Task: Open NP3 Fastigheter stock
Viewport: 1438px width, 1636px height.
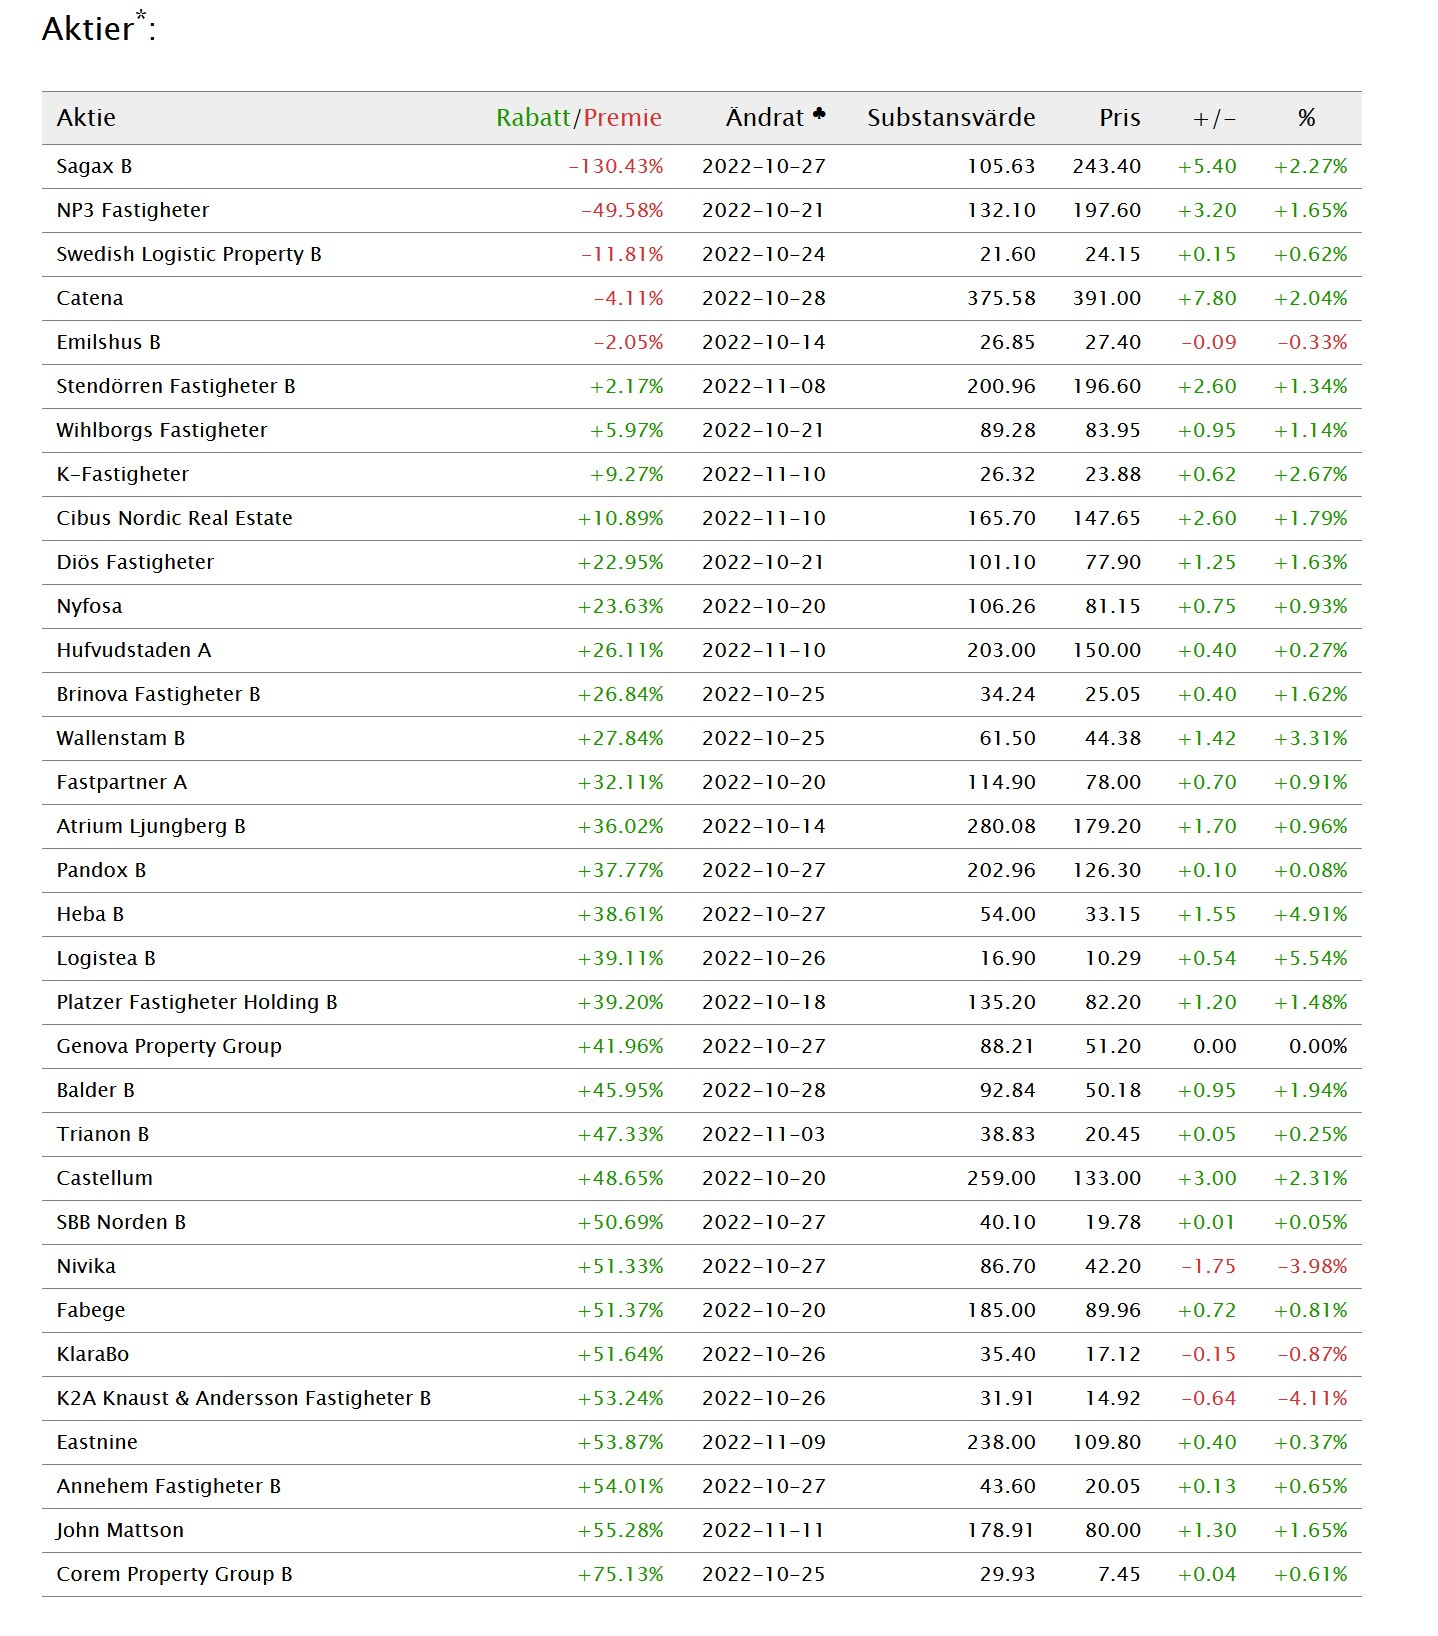Action: 133,210
